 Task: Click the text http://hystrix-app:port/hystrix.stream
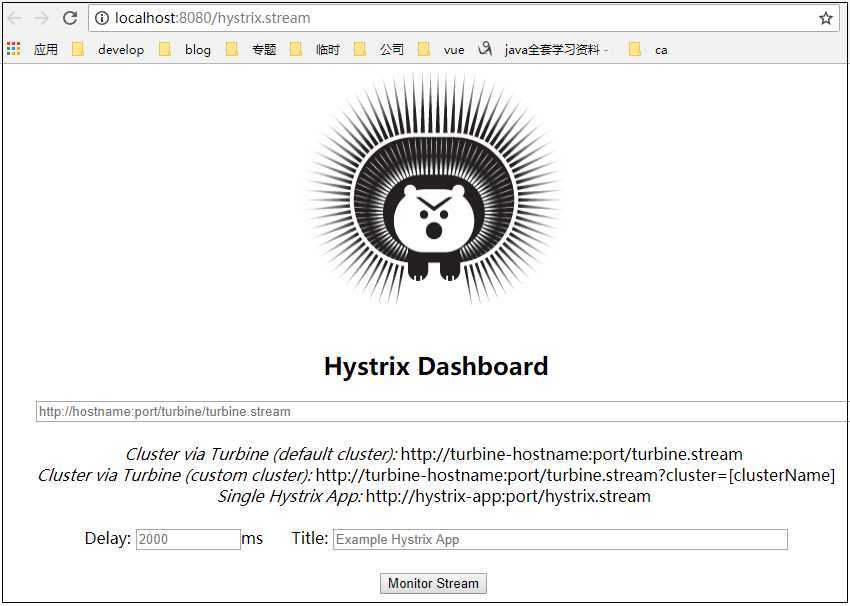point(508,496)
